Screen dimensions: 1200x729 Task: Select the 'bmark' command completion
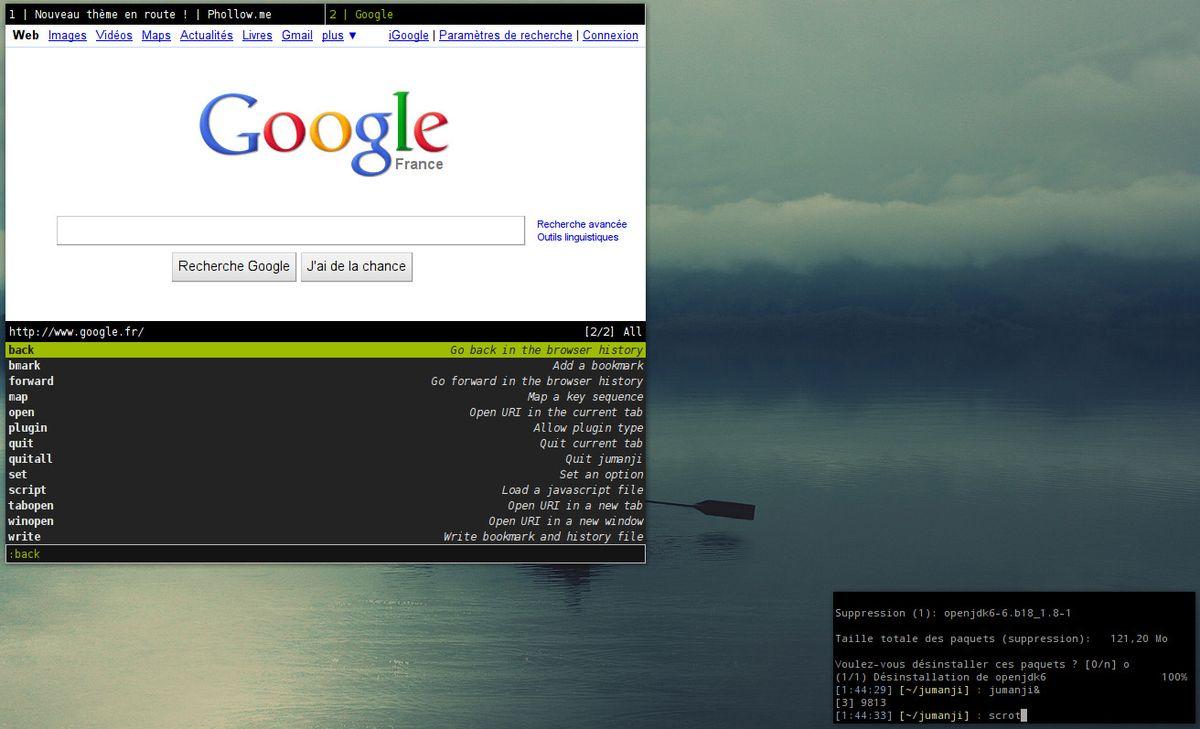[x=326, y=366]
